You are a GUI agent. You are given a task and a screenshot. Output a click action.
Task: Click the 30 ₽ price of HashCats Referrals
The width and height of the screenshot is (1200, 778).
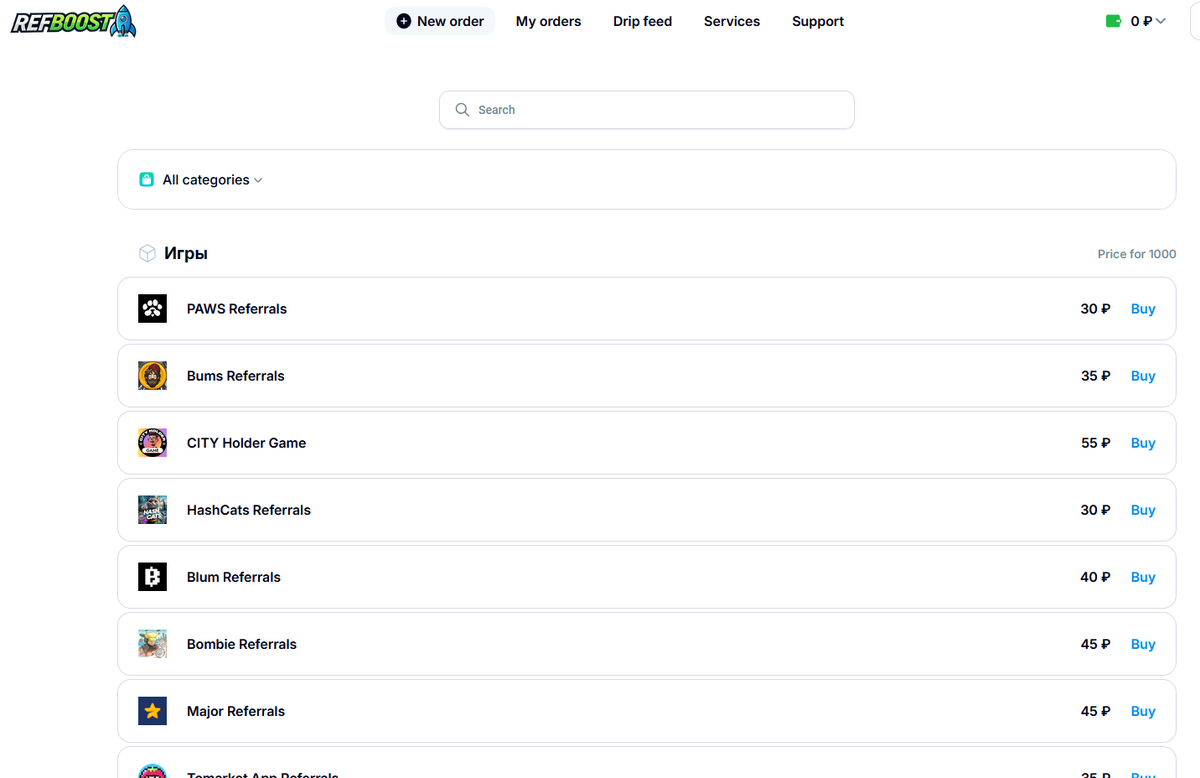1096,510
